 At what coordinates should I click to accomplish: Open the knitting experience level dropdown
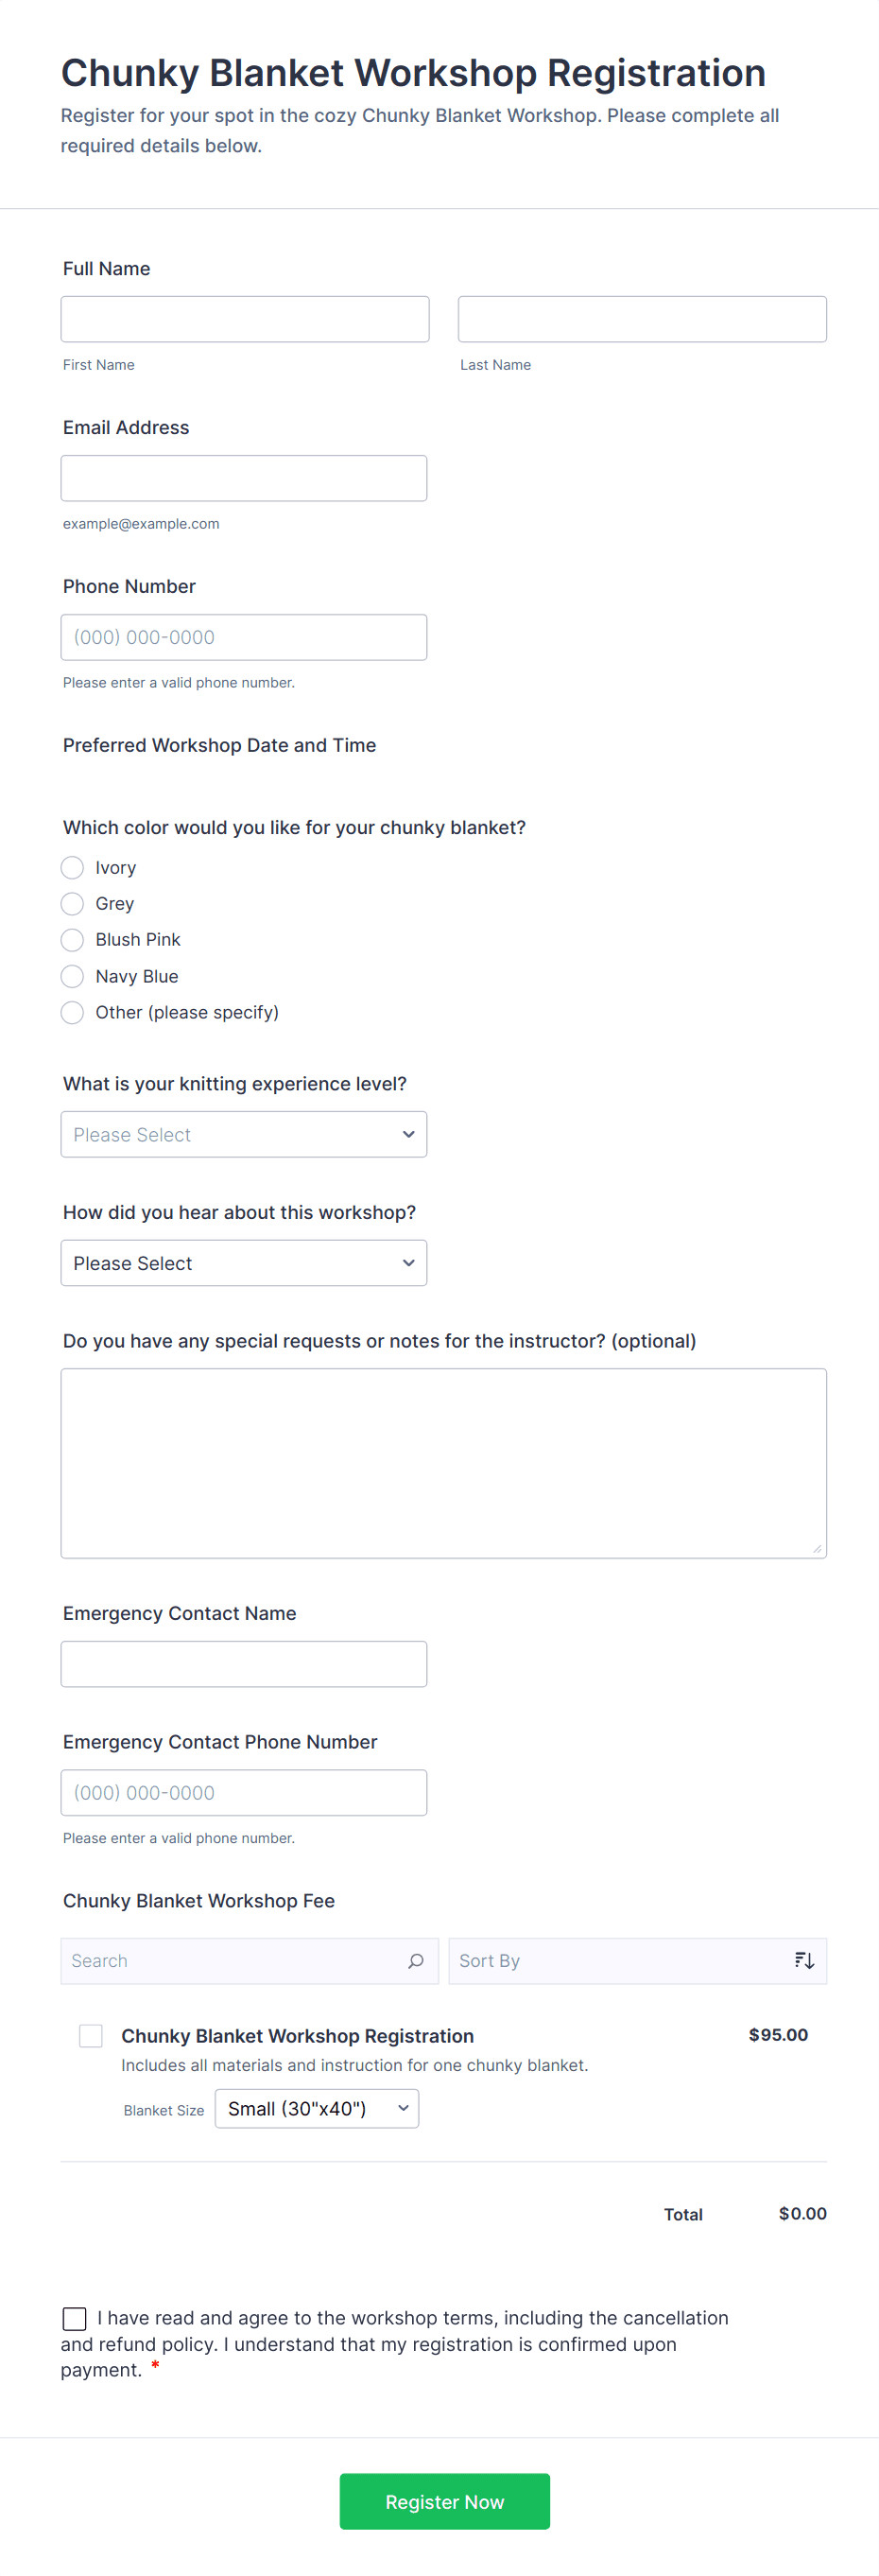tap(244, 1134)
